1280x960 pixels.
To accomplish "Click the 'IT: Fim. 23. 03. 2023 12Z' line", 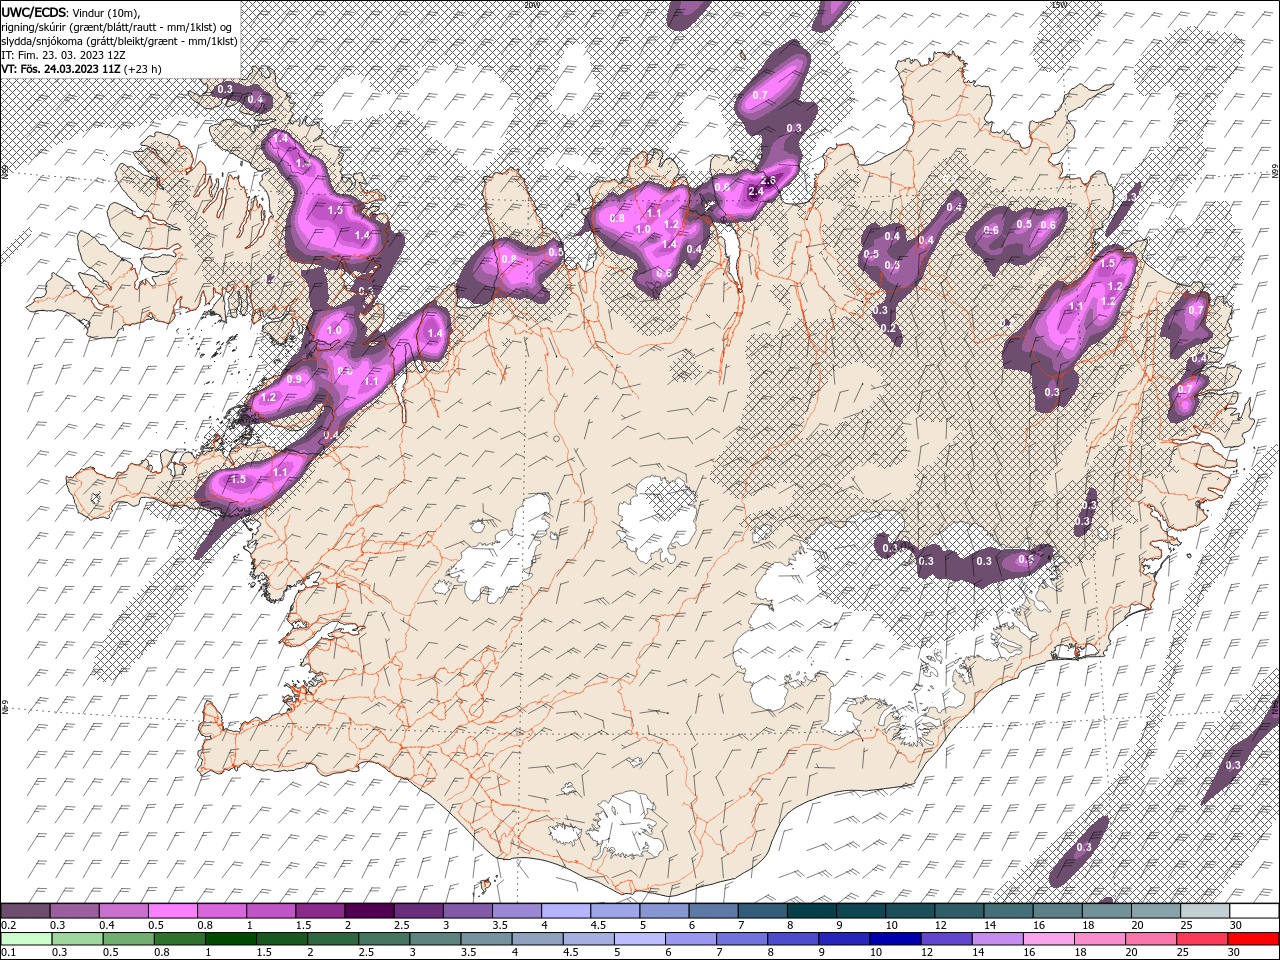I will tap(64, 55).
